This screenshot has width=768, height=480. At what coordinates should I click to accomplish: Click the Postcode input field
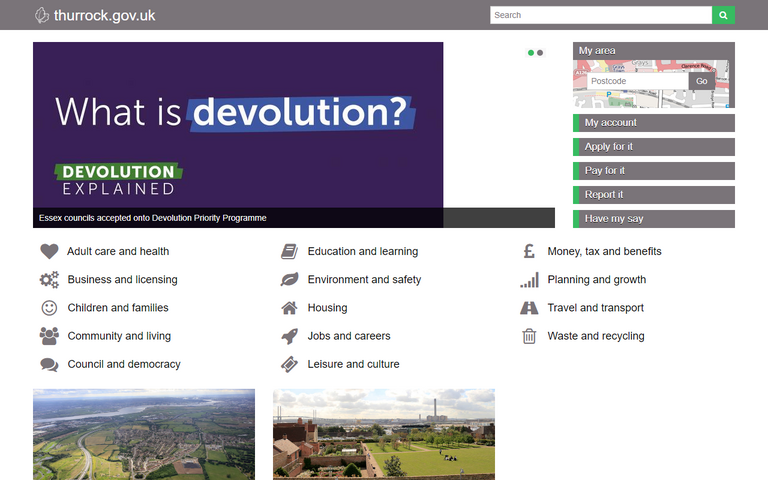635,81
